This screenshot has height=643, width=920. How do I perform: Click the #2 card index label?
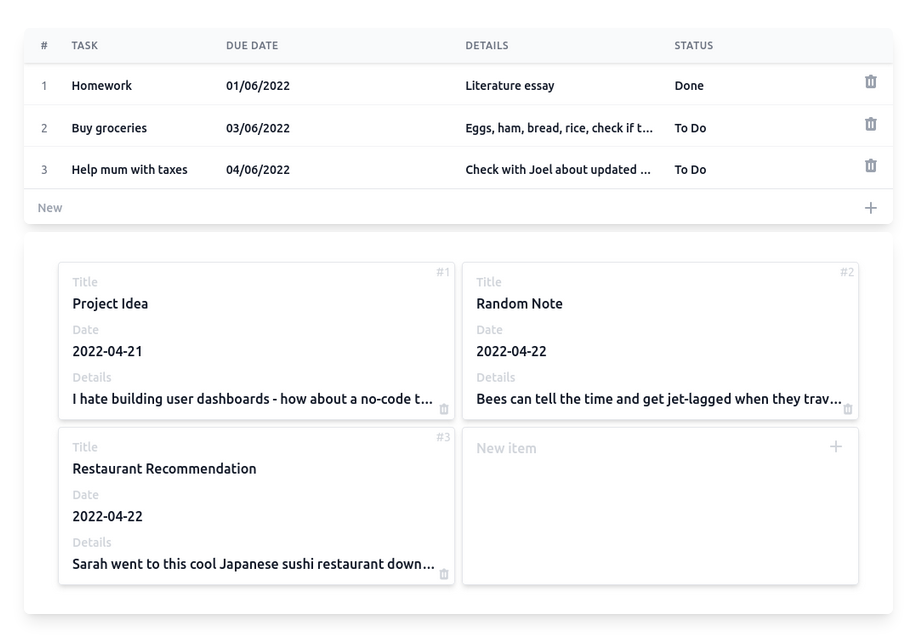[847, 272]
